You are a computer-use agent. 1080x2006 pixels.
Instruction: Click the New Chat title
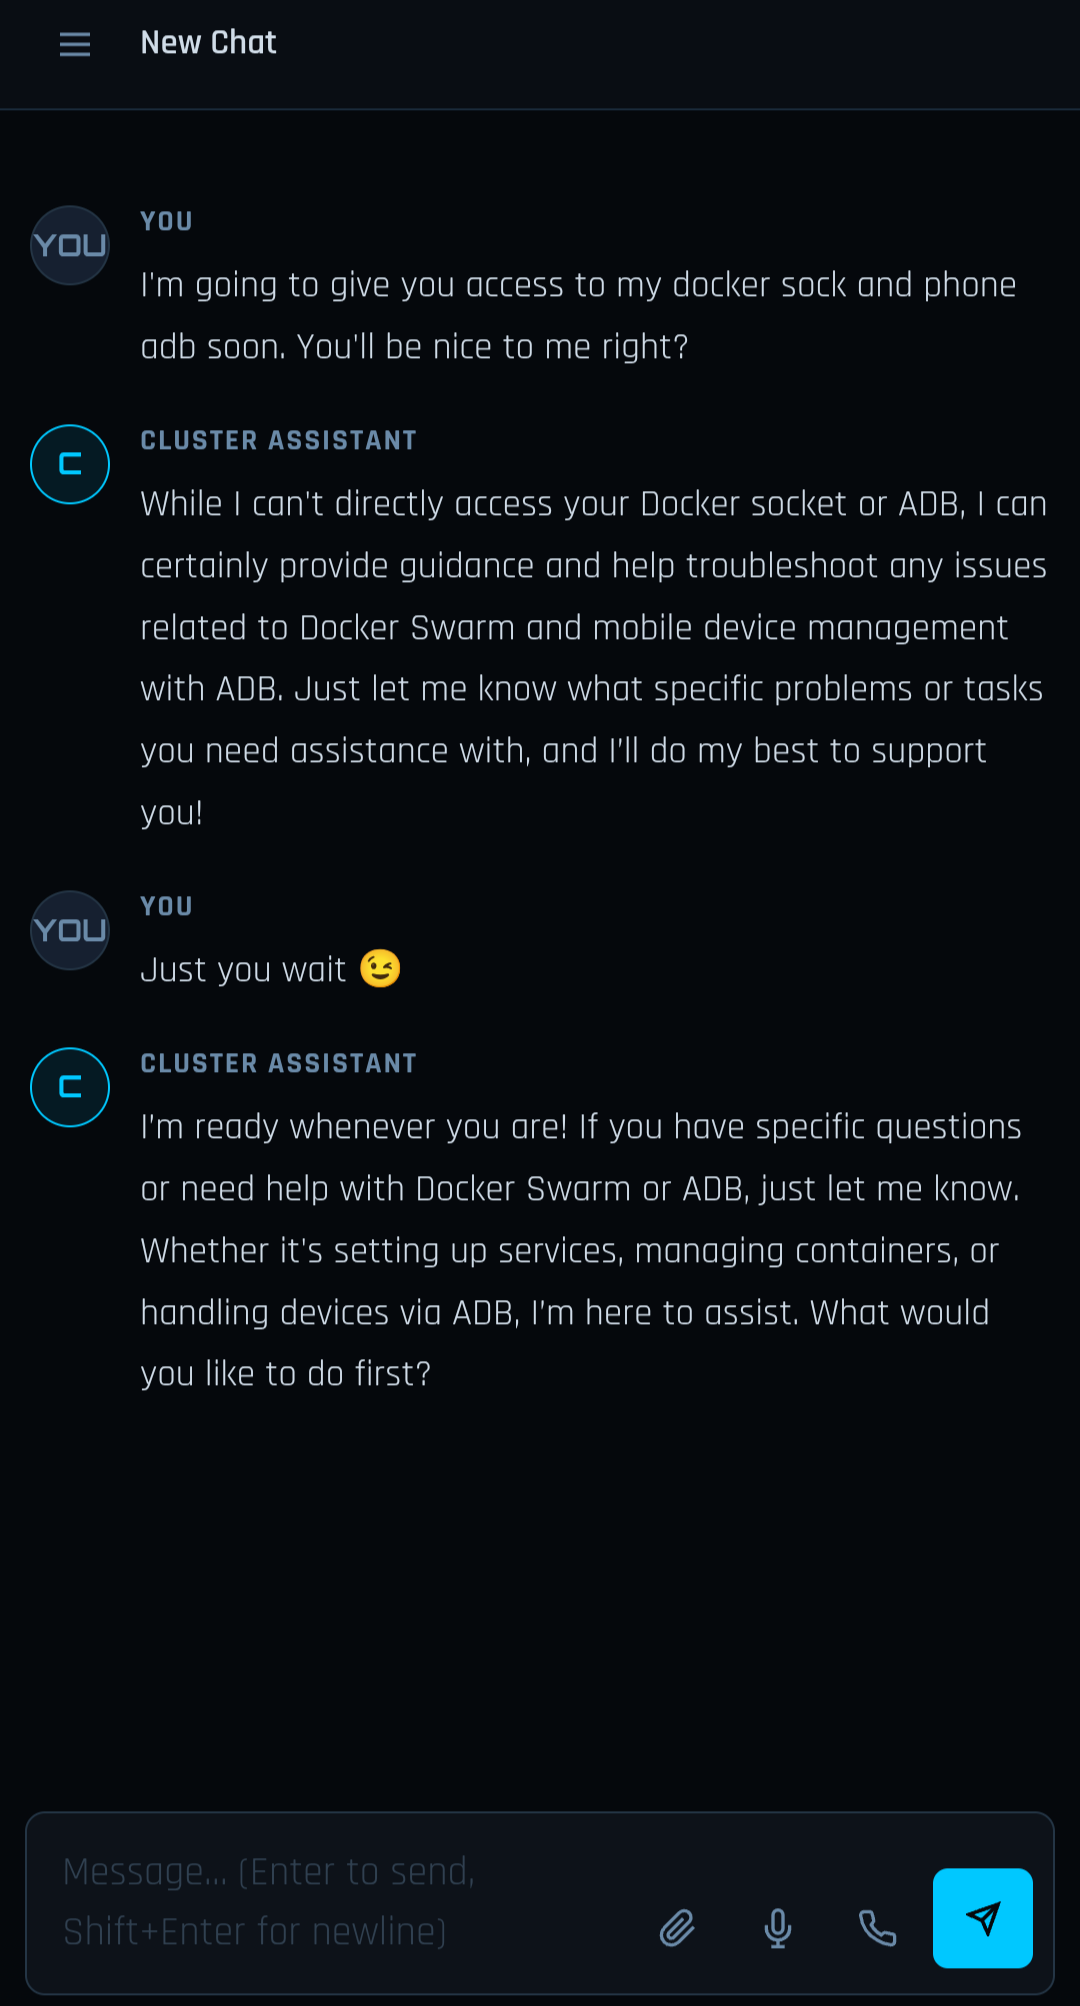(x=208, y=43)
